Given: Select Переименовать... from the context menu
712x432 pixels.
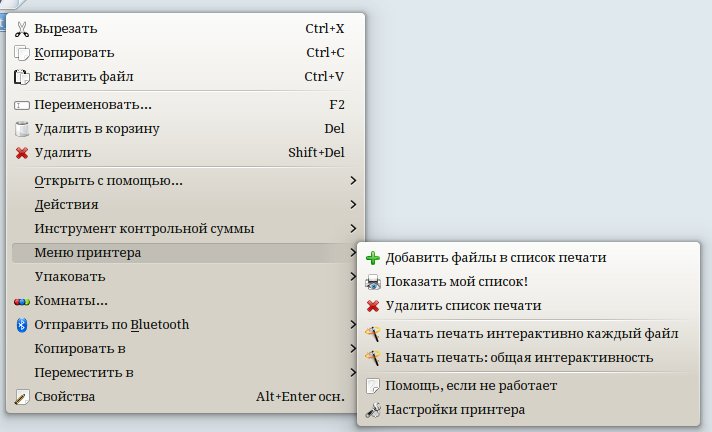Looking at the screenshot, I should (93, 105).
